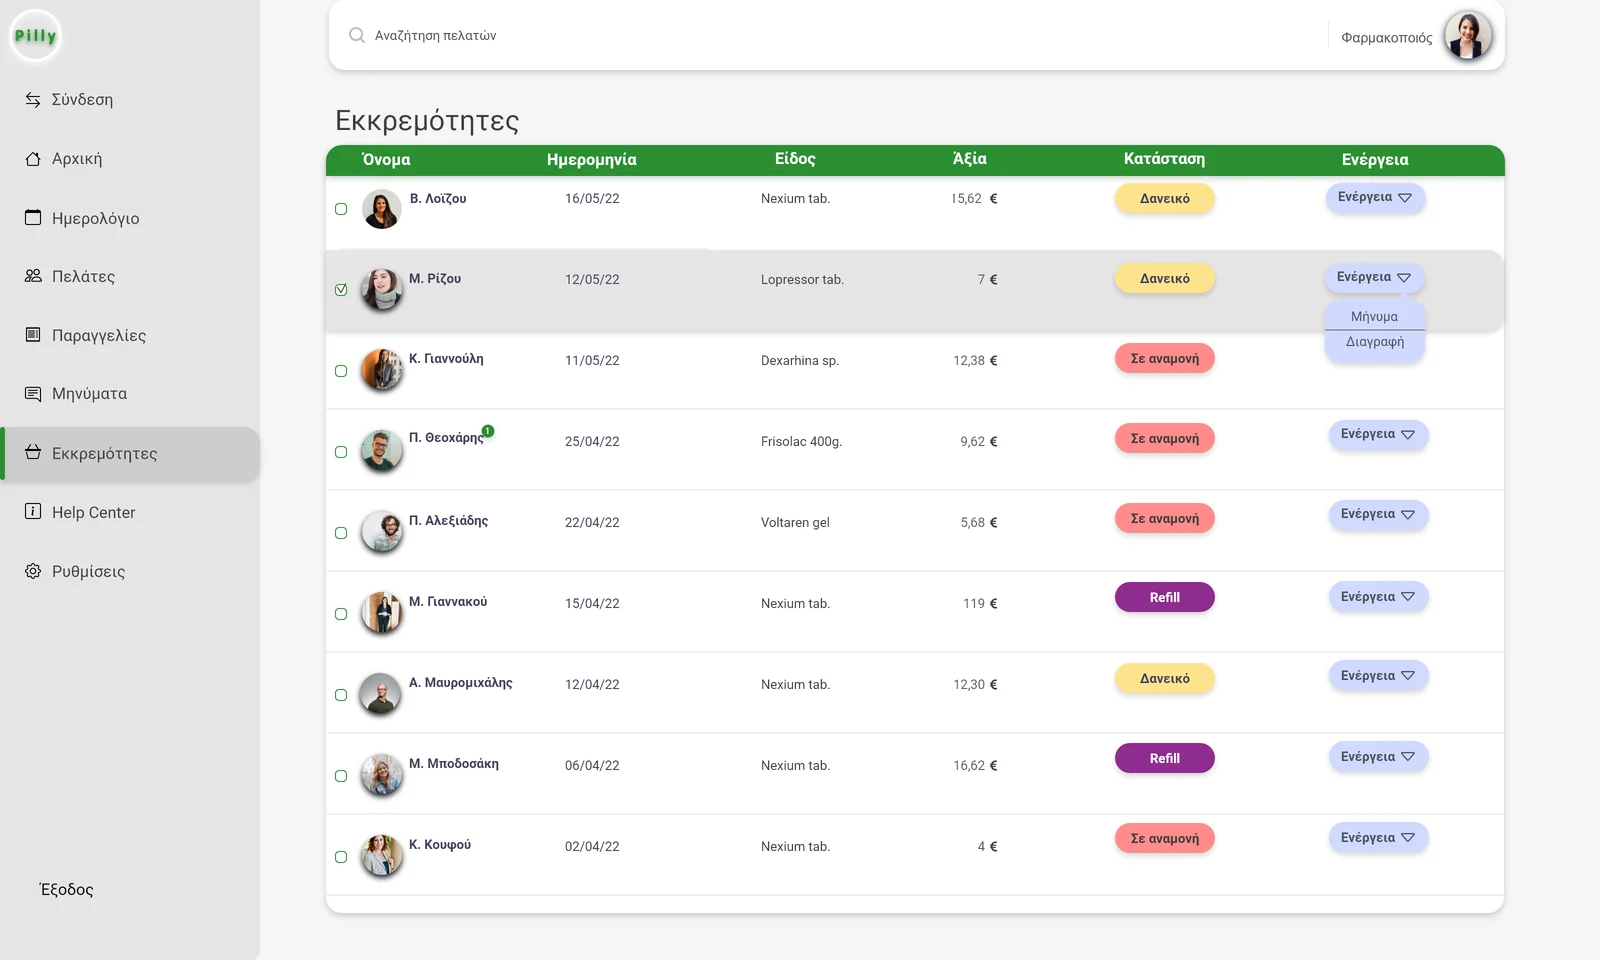Open Ενέργεια dropdown for Α. Μαυρομιχάλης
1600x960 pixels.
coord(1378,676)
